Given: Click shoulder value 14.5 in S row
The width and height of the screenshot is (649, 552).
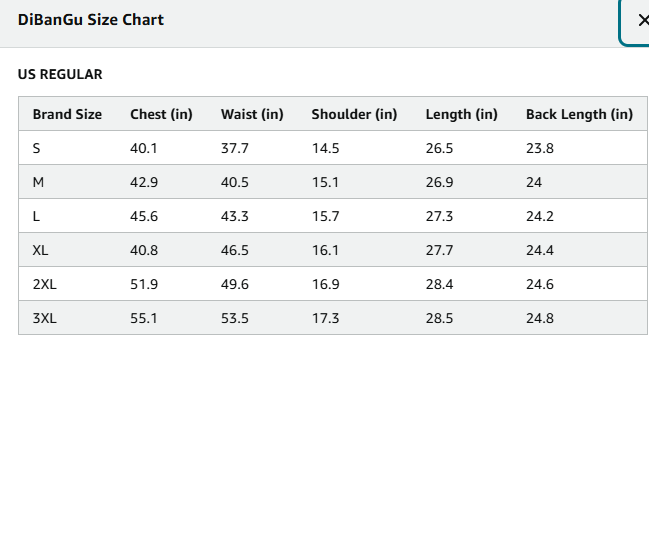Looking at the screenshot, I should pos(325,148).
